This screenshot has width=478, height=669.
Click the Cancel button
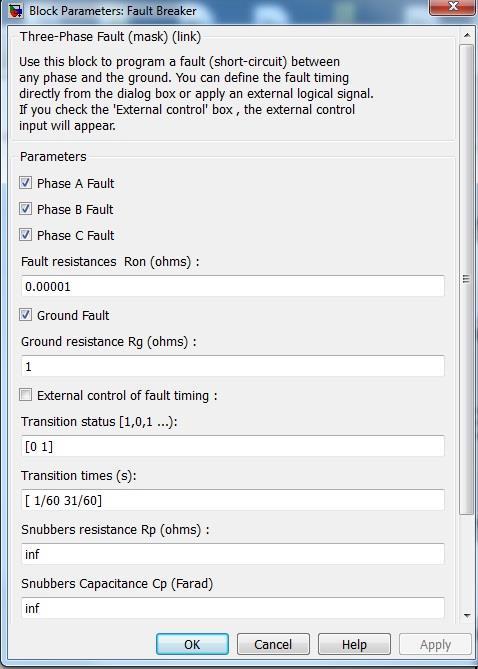273,644
